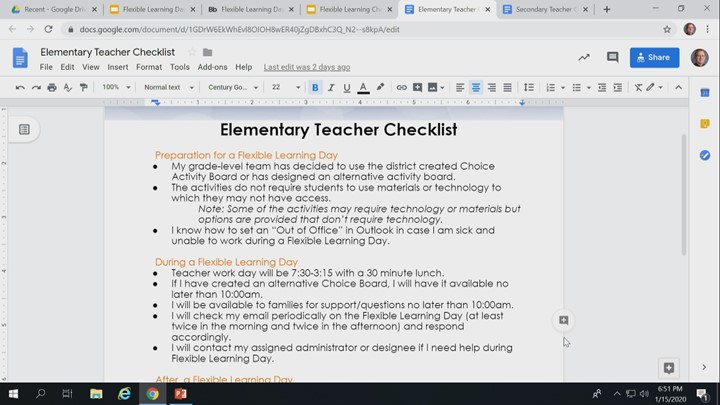Screen dimensions: 720x405
Task: Open the Keep notes side panel icon
Action: click(x=705, y=124)
